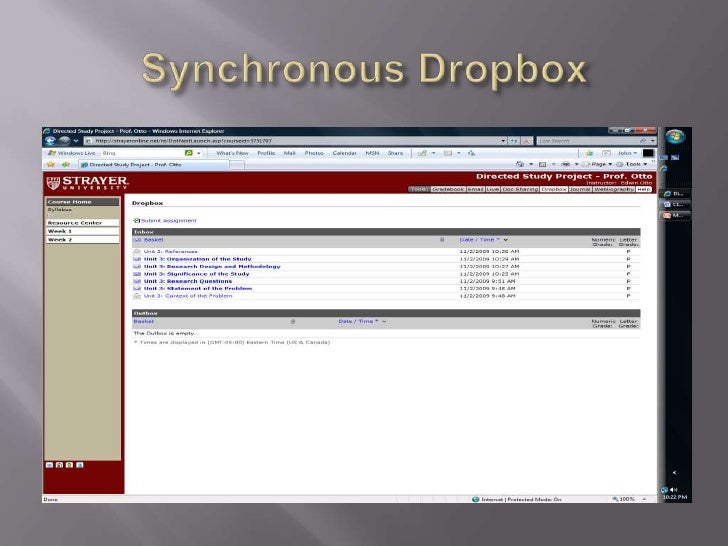The width and height of the screenshot is (728, 546).
Task: Open the Journal tool tab
Action: coord(580,189)
